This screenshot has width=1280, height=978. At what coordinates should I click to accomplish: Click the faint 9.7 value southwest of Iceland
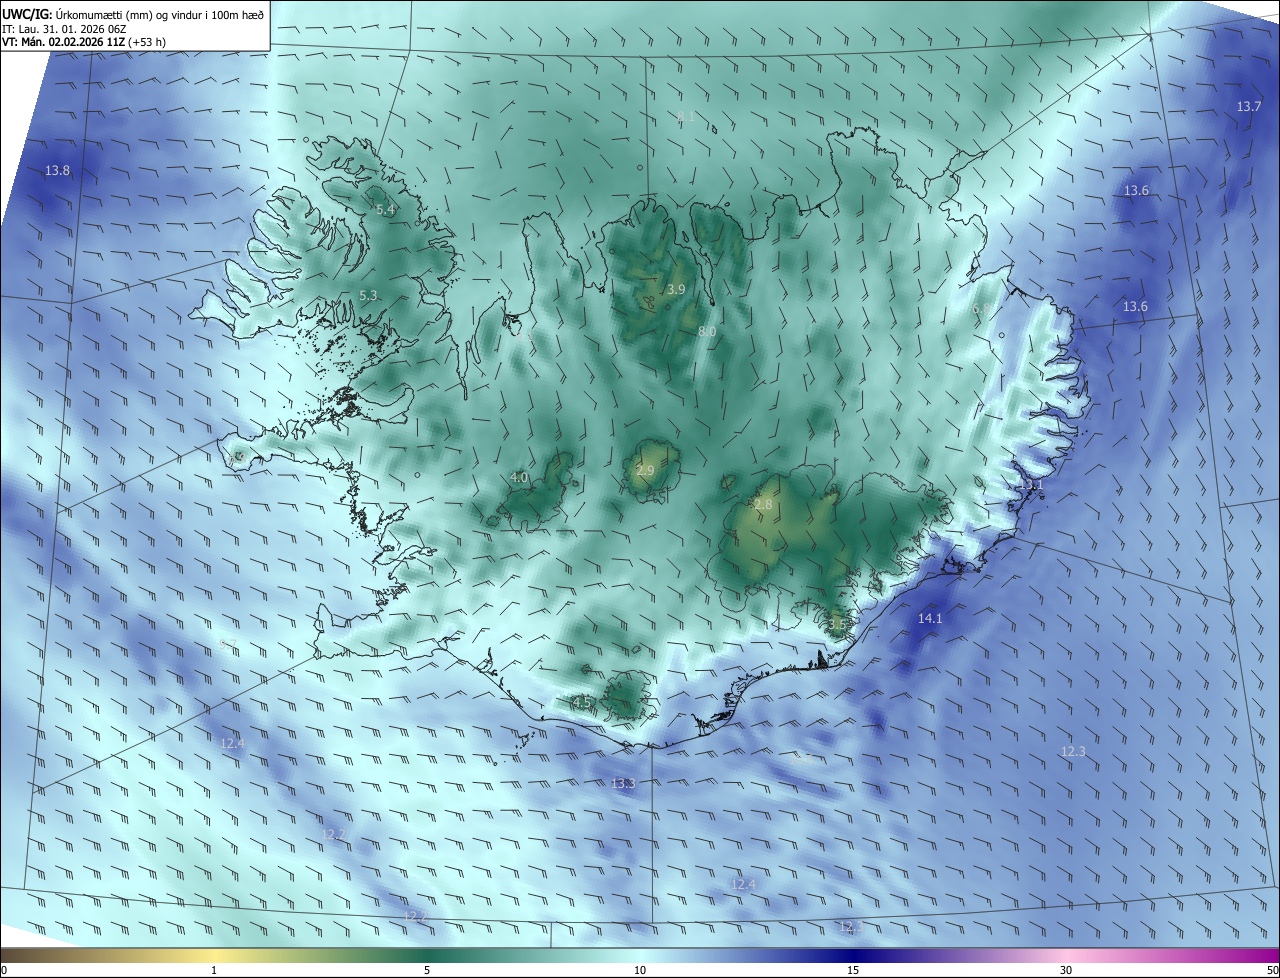228,644
